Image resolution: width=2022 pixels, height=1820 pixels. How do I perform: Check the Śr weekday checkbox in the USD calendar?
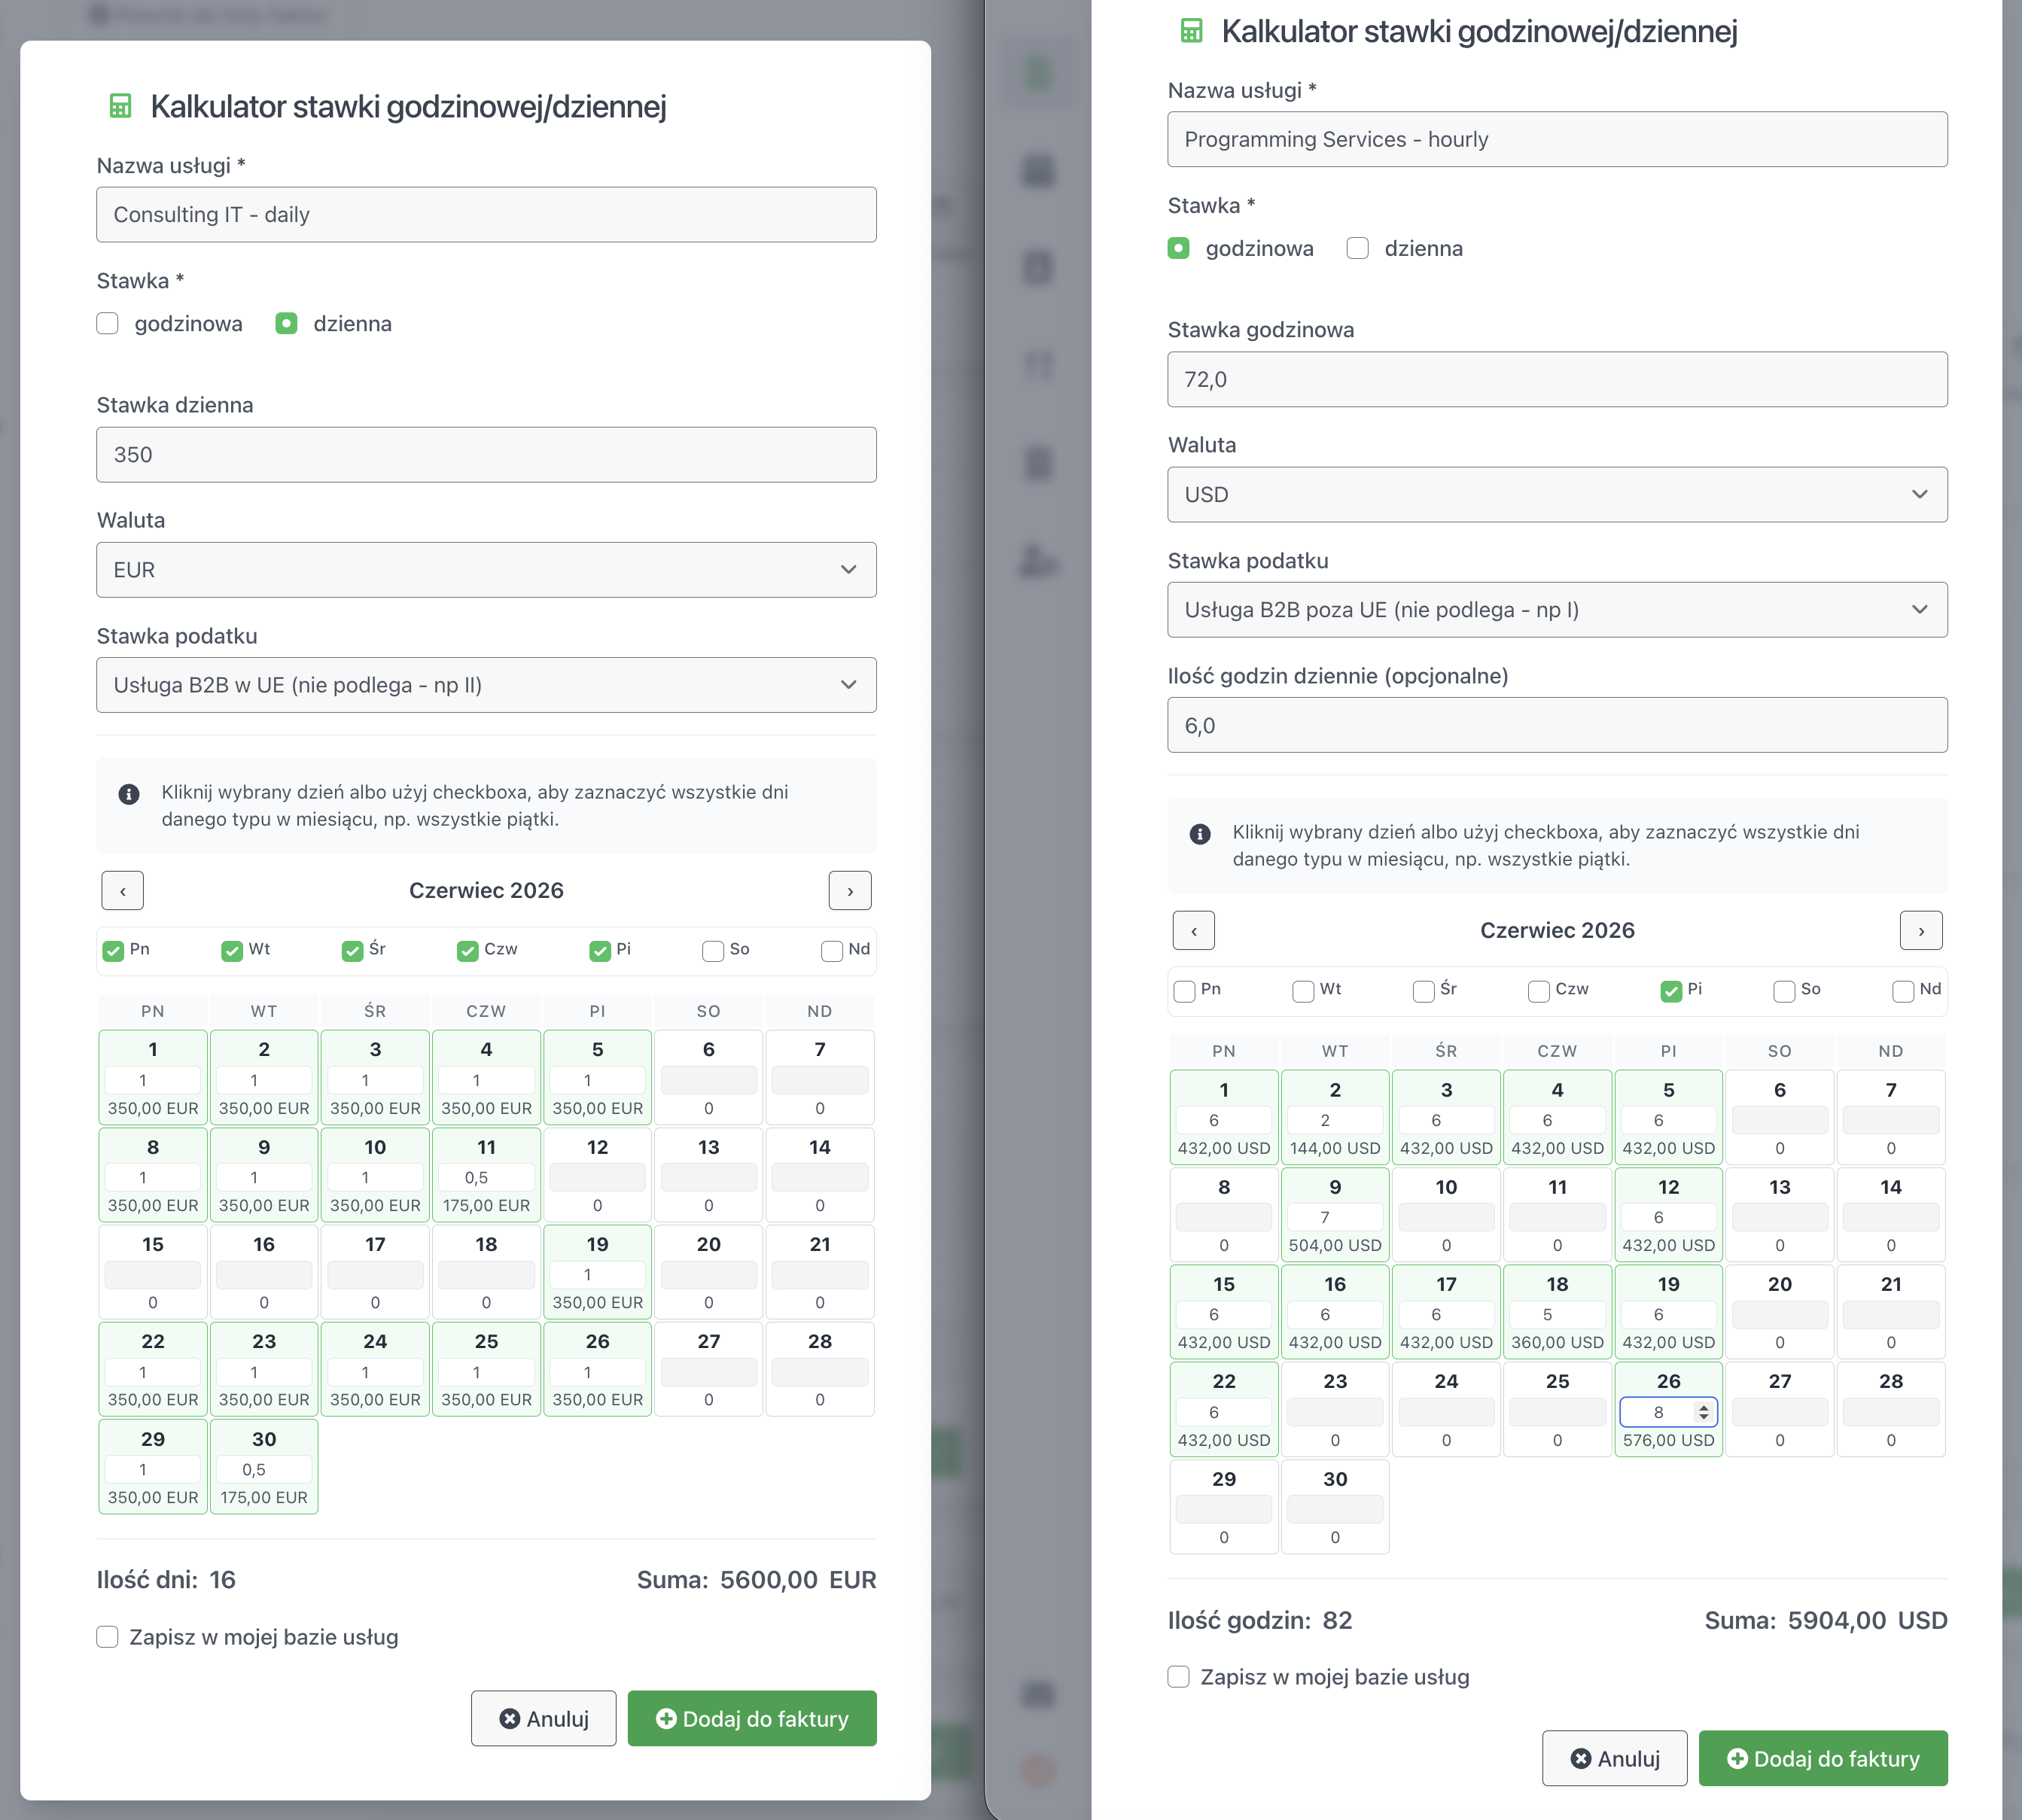(x=1423, y=991)
